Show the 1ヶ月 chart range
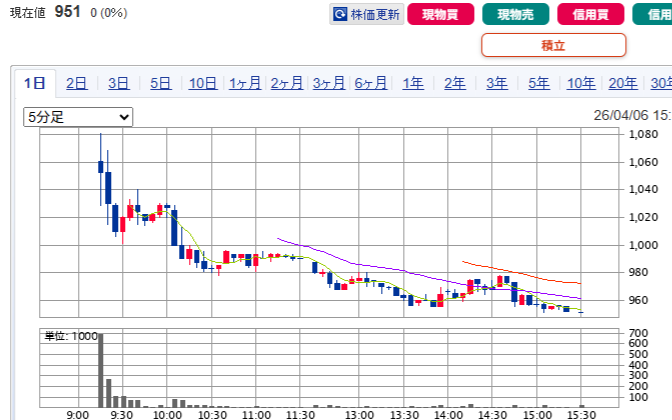The image size is (672, 420). 245,83
